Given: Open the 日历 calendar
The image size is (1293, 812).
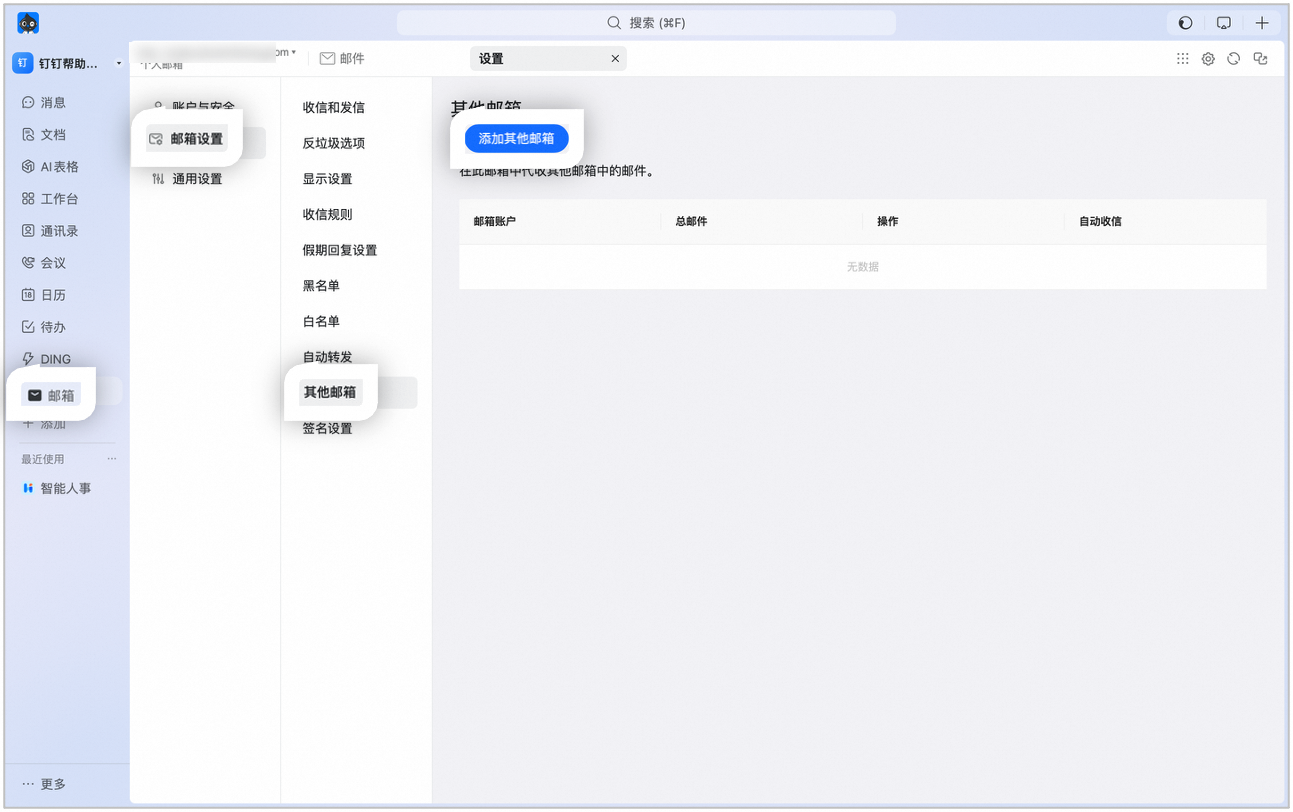Looking at the screenshot, I should pos(44,295).
